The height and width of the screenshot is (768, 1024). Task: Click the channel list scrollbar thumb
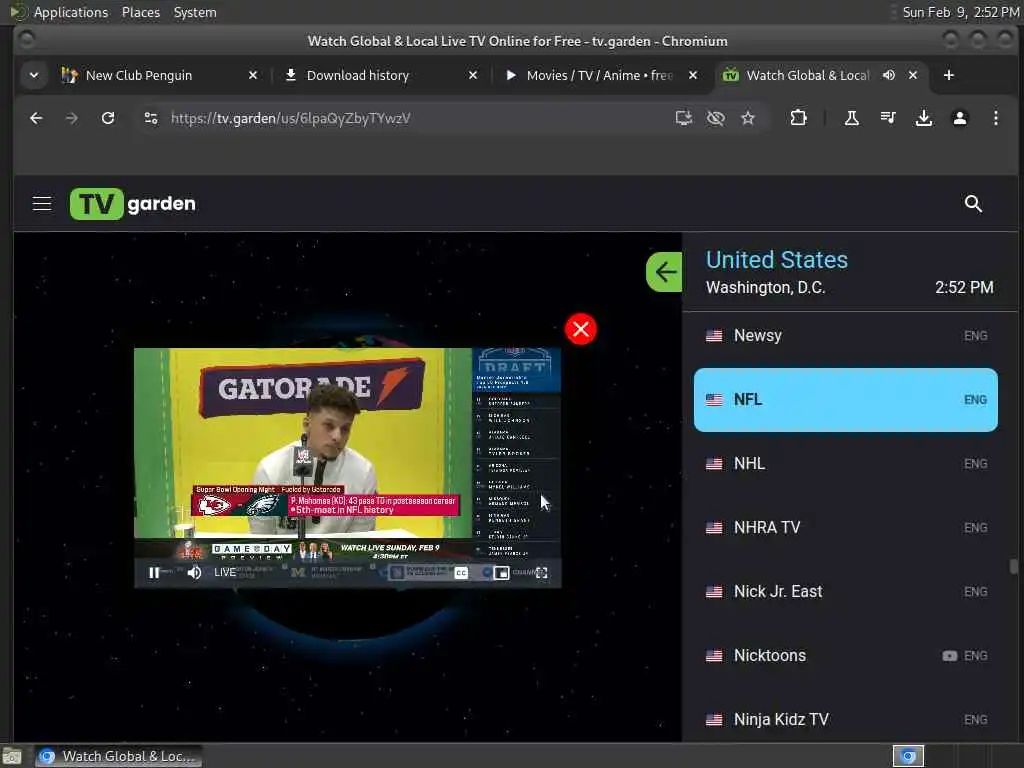pyautogui.click(x=1014, y=566)
